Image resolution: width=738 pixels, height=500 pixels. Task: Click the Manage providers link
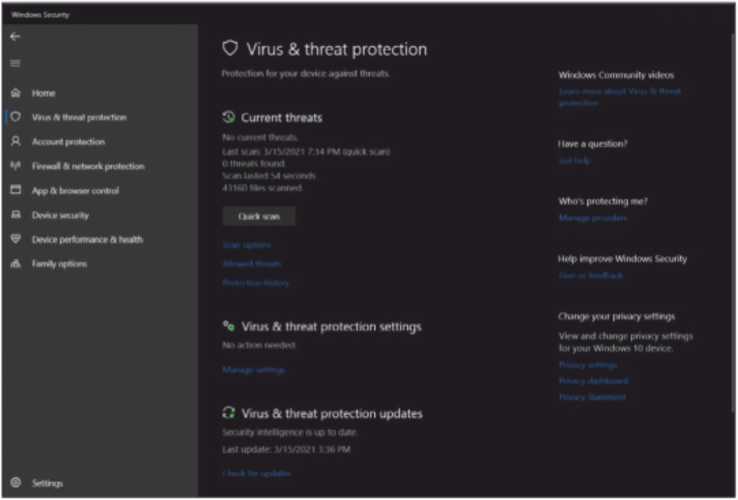coord(593,218)
